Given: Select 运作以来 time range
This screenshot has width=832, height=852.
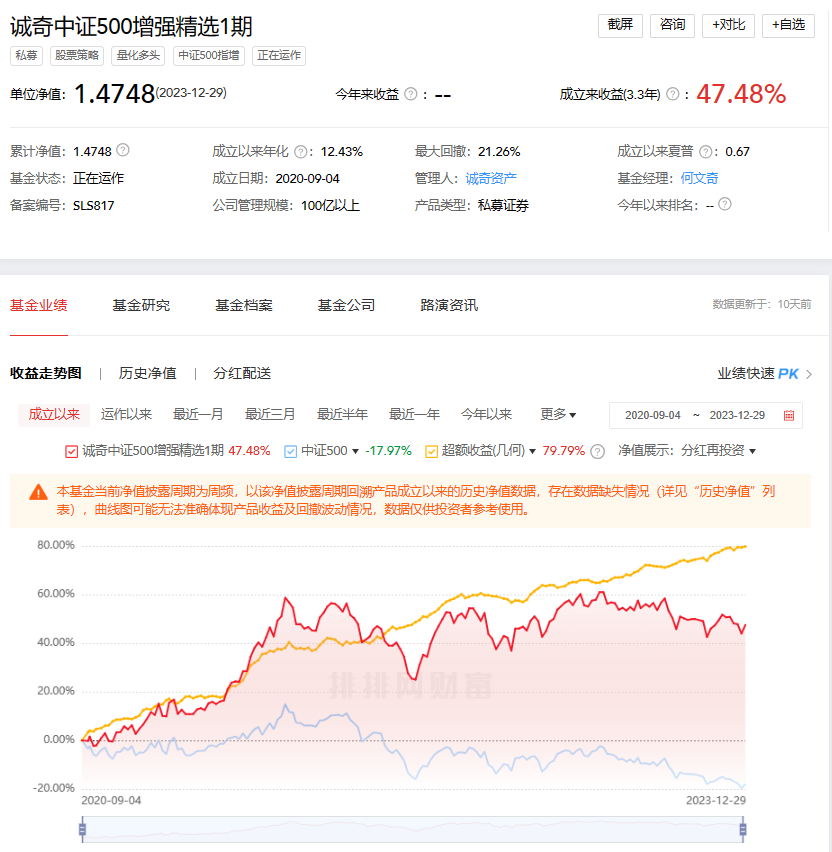Looking at the screenshot, I should click(126, 415).
